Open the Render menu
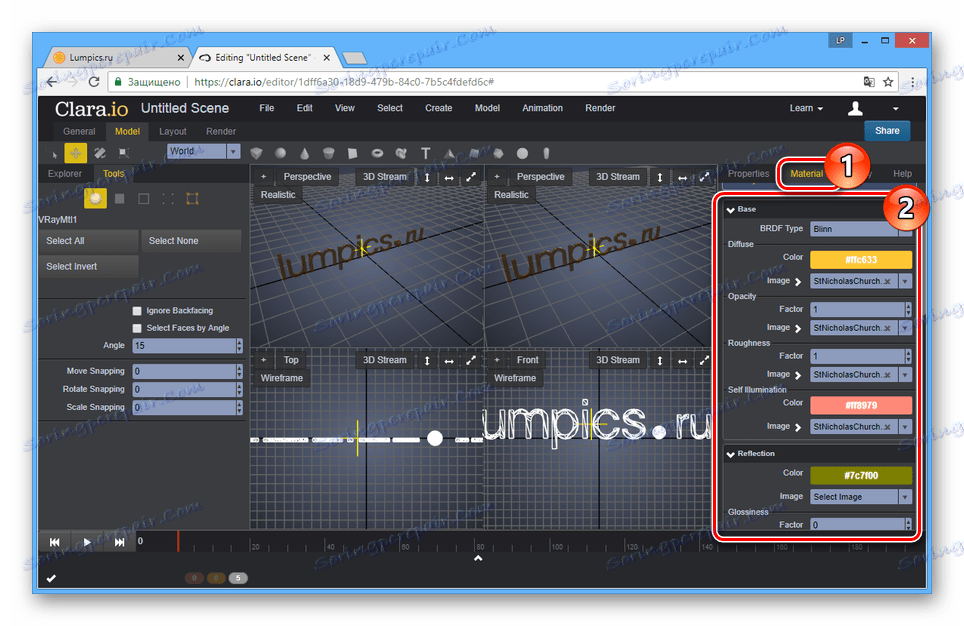Image resolution: width=964 pixels, height=626 pixels. point(600,108)
